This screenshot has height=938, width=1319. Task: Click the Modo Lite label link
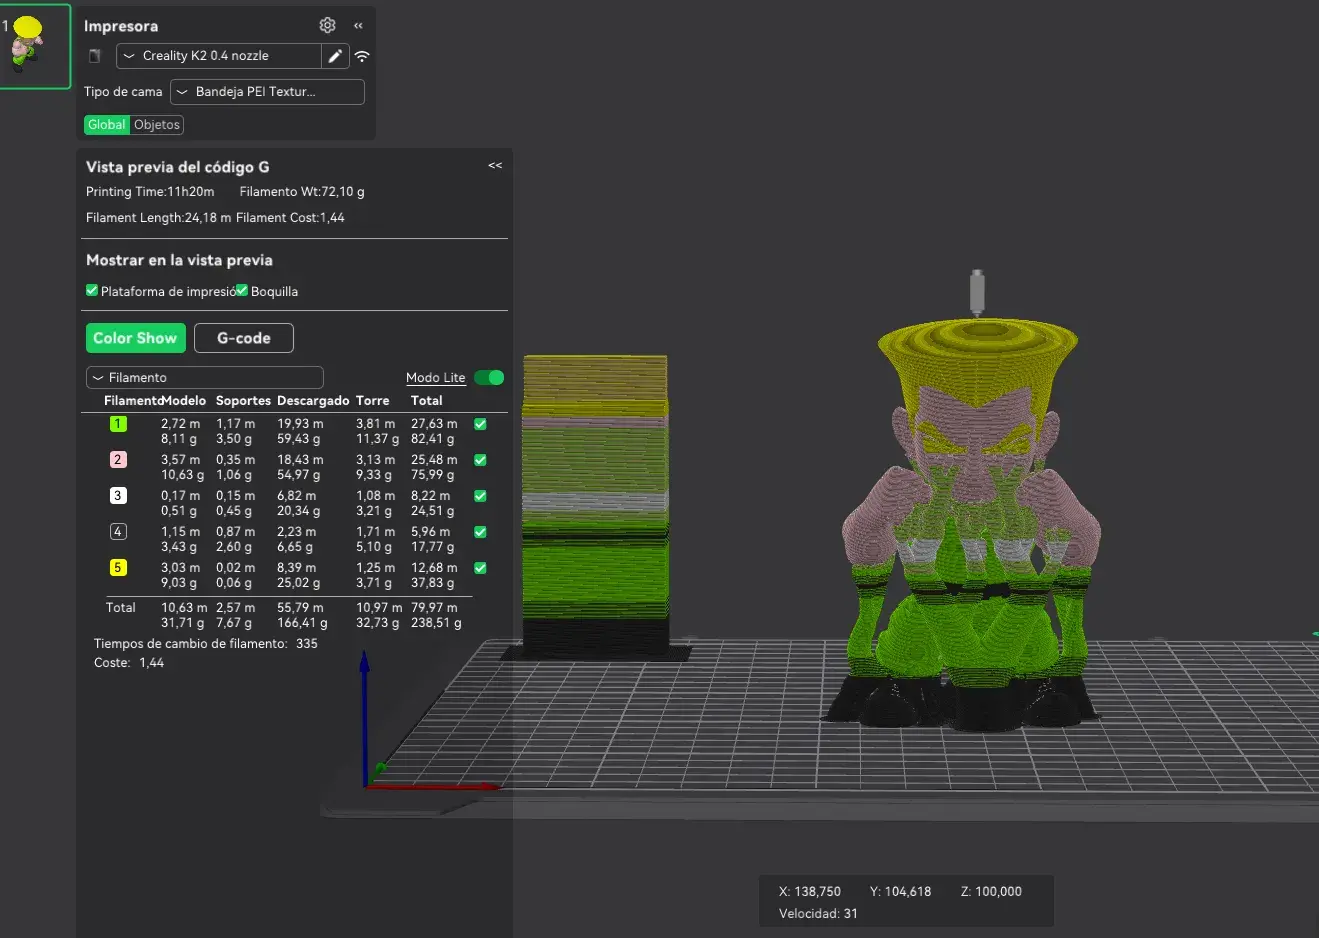(436, 377)
